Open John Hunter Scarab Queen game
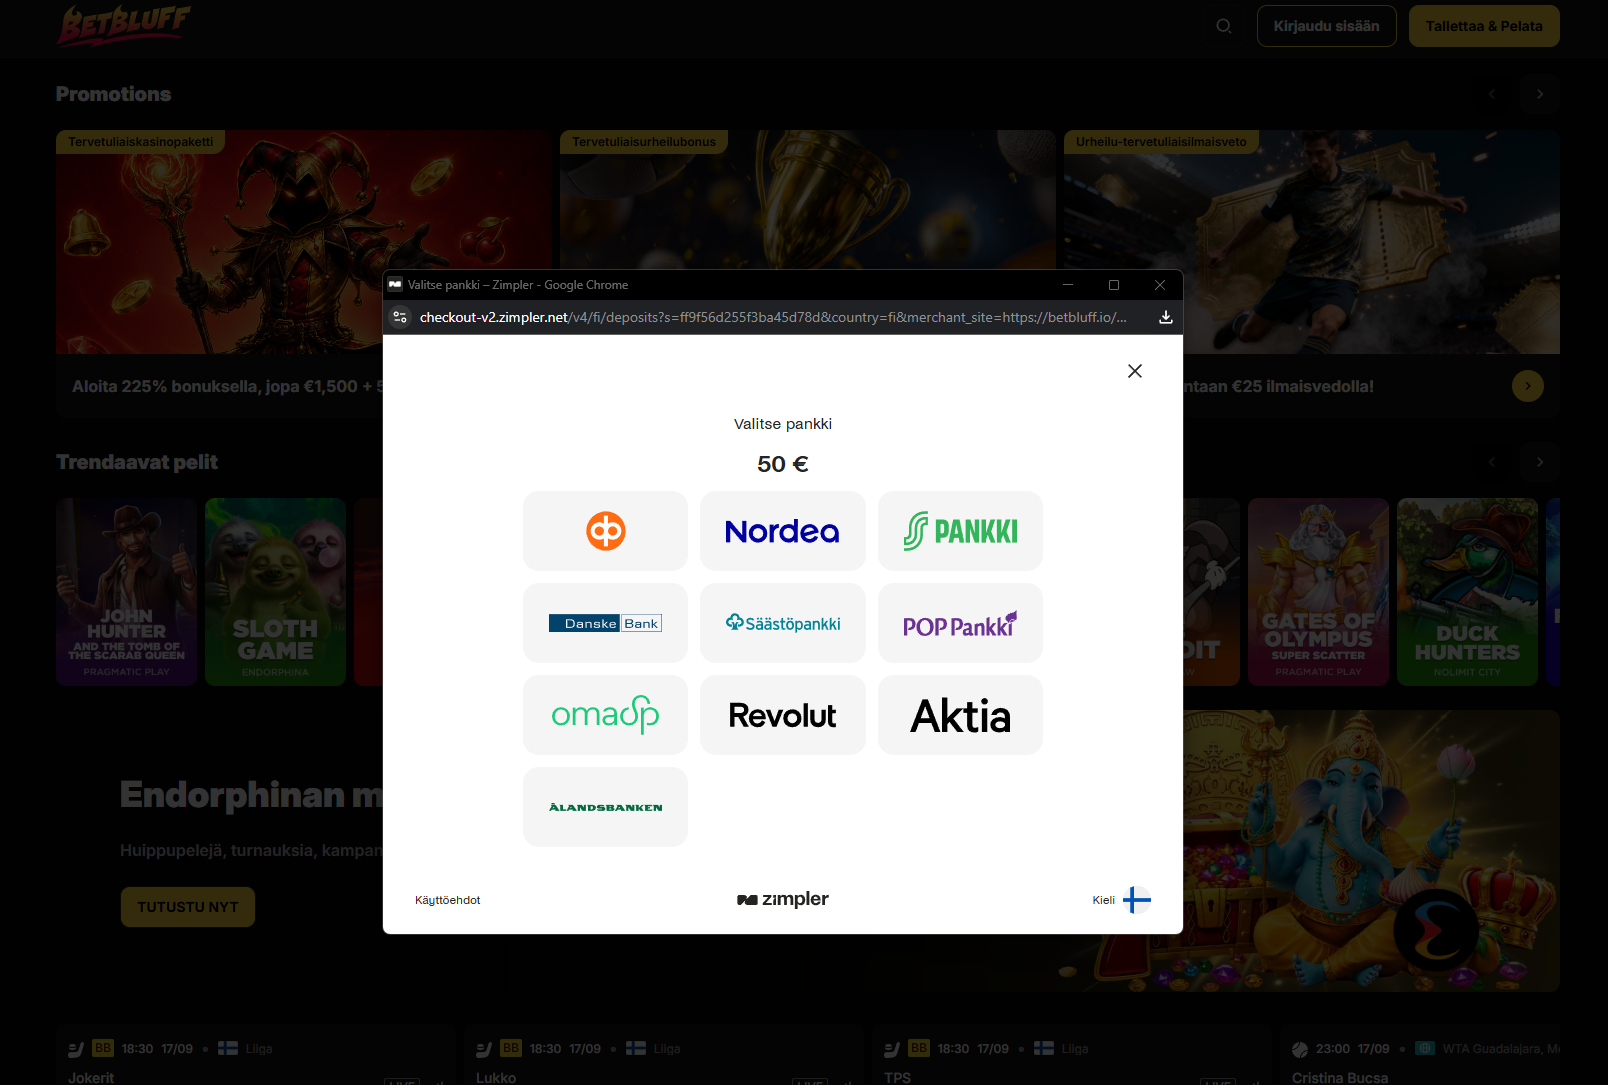 tap(126, 592)
